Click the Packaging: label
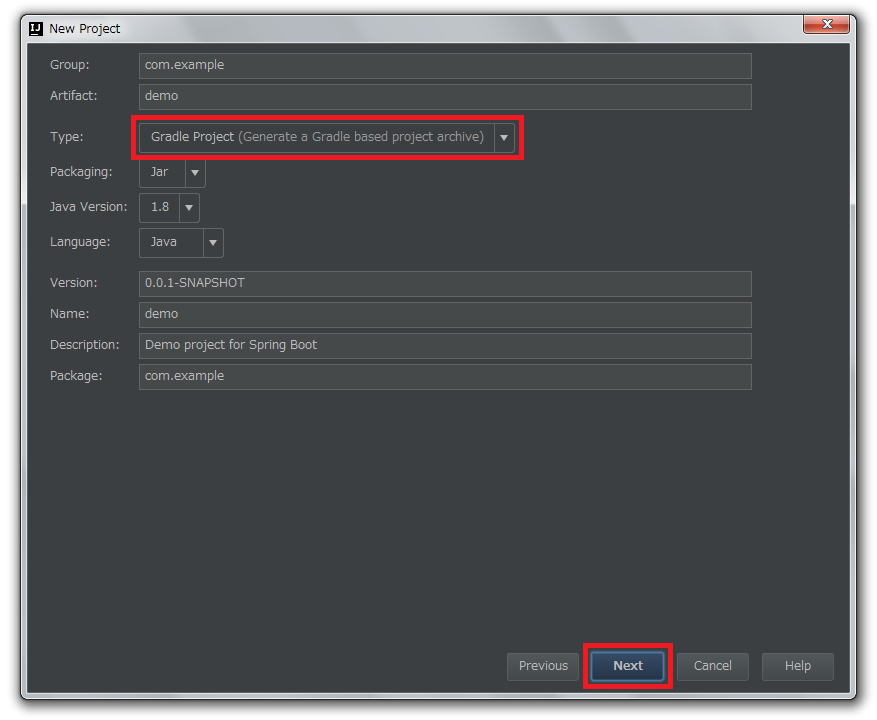 click(81, 172)
